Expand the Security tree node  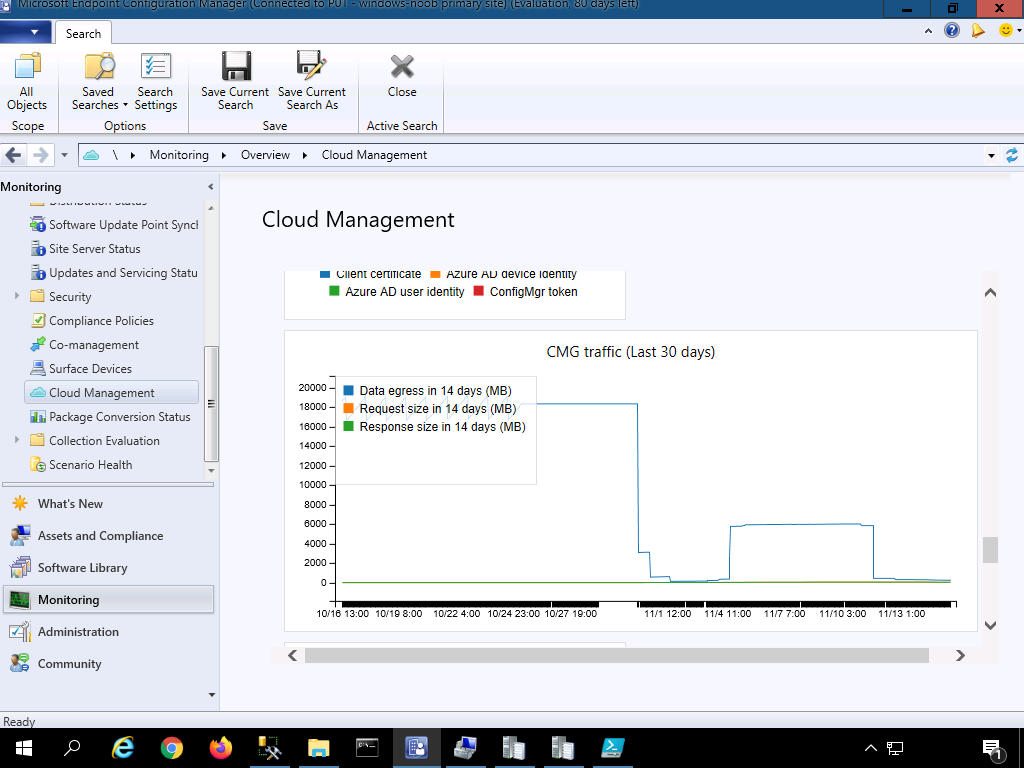17,296
